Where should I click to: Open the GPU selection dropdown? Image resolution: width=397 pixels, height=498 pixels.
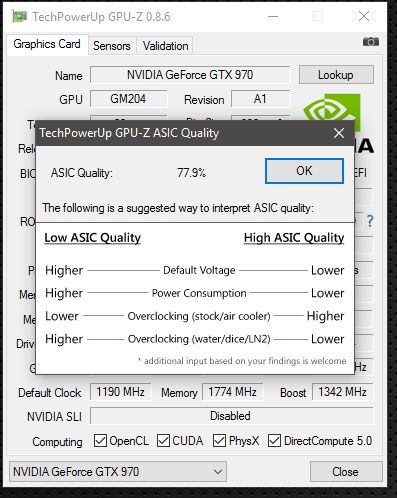(x=118, y=472)
